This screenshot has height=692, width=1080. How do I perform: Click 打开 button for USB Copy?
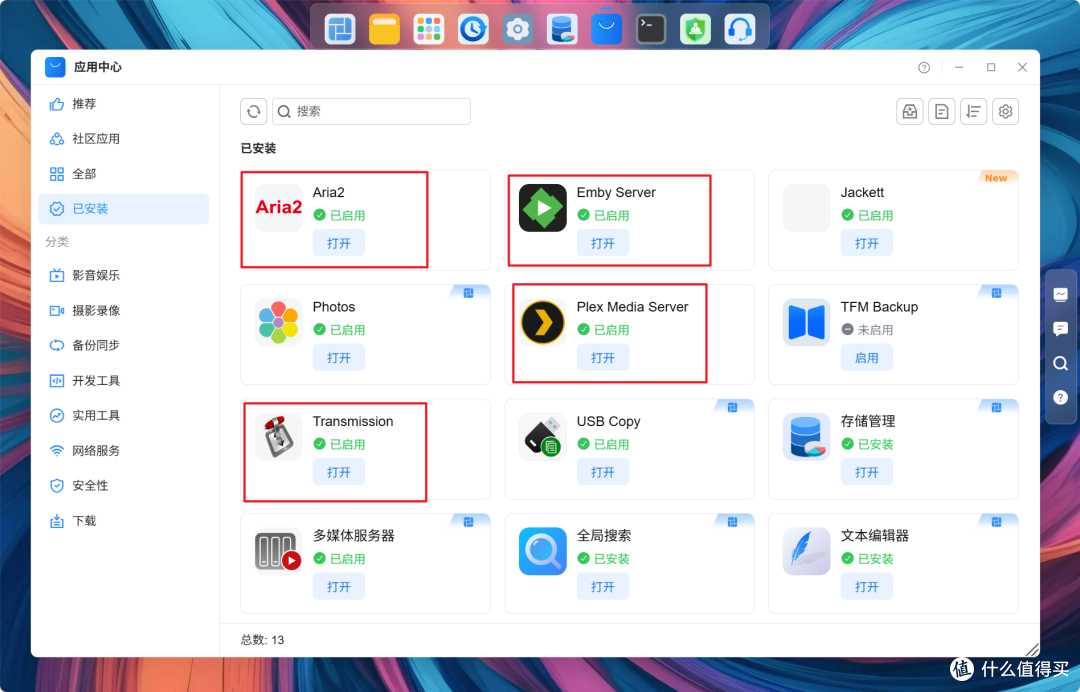coord(603,472)
